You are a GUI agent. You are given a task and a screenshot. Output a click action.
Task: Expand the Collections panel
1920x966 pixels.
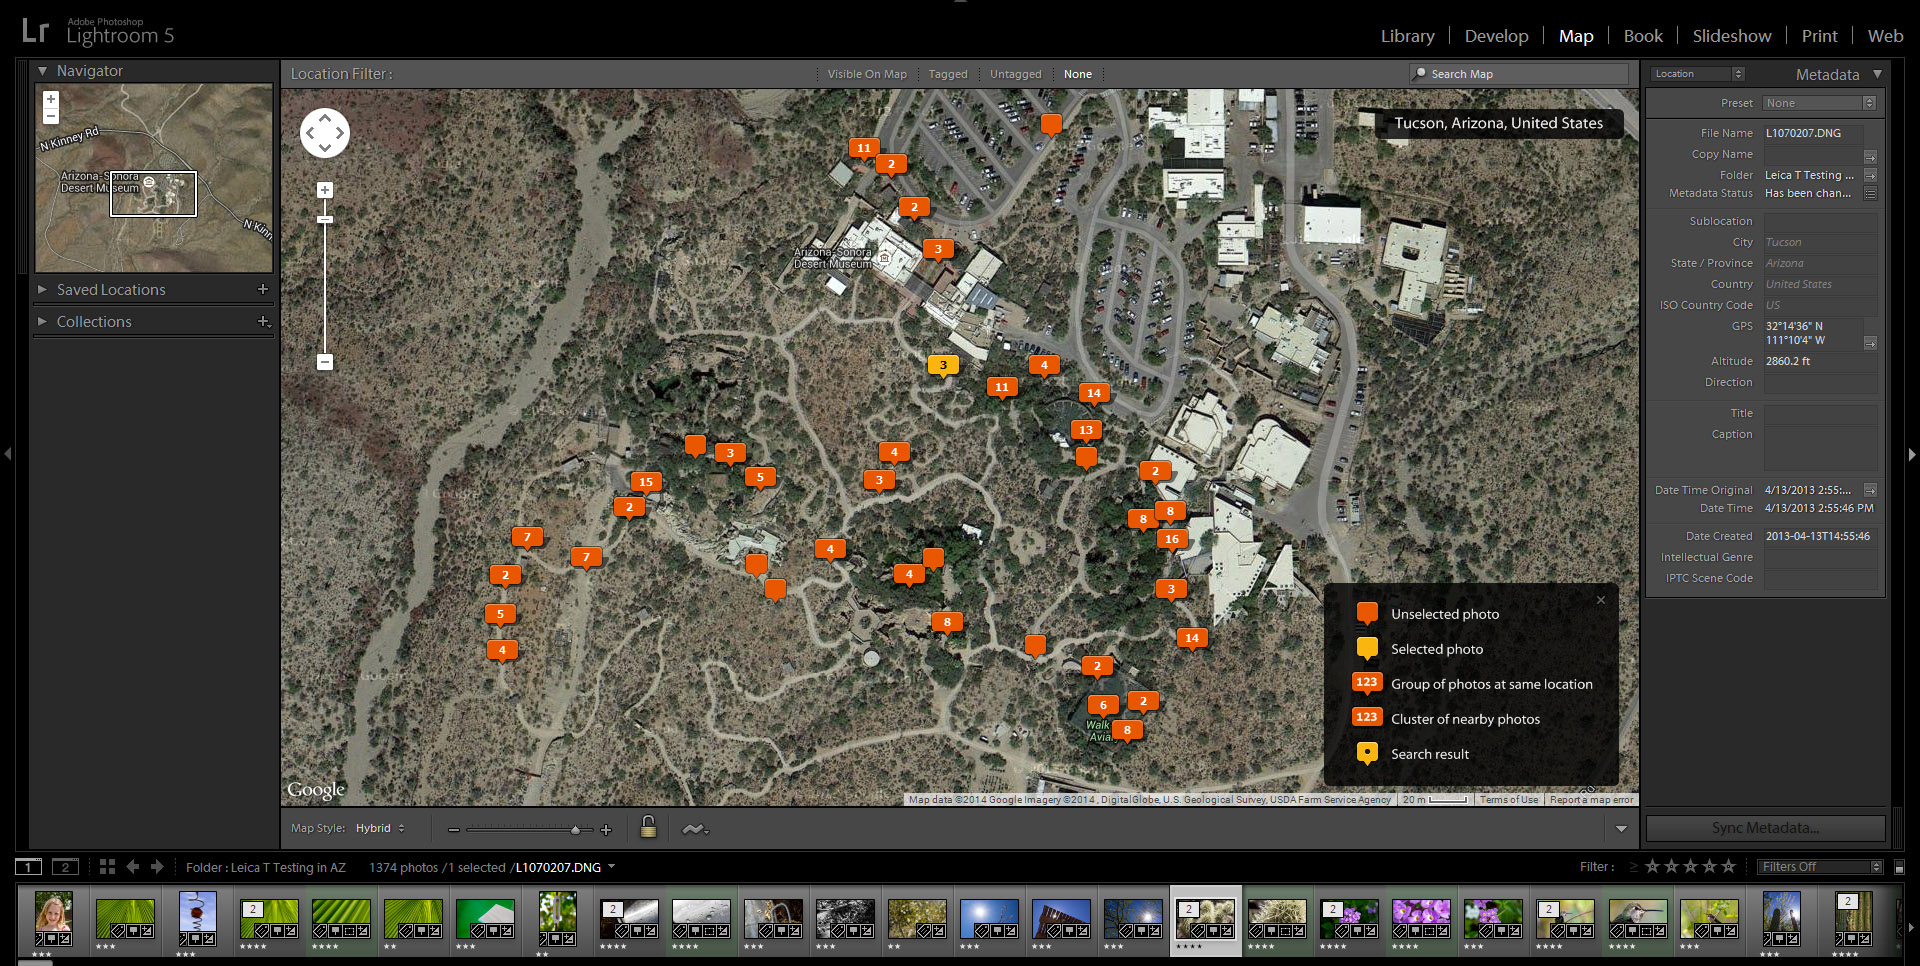42,321
